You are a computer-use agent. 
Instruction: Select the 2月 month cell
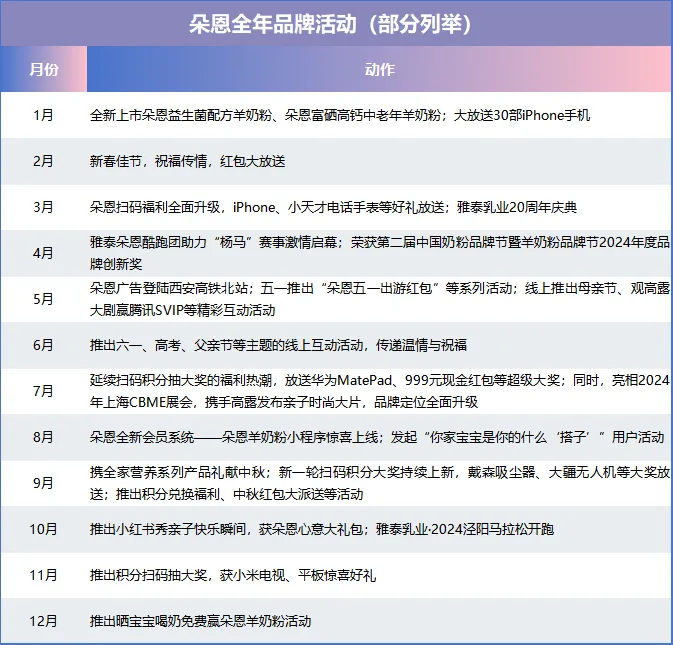click(x=44, y=161)
